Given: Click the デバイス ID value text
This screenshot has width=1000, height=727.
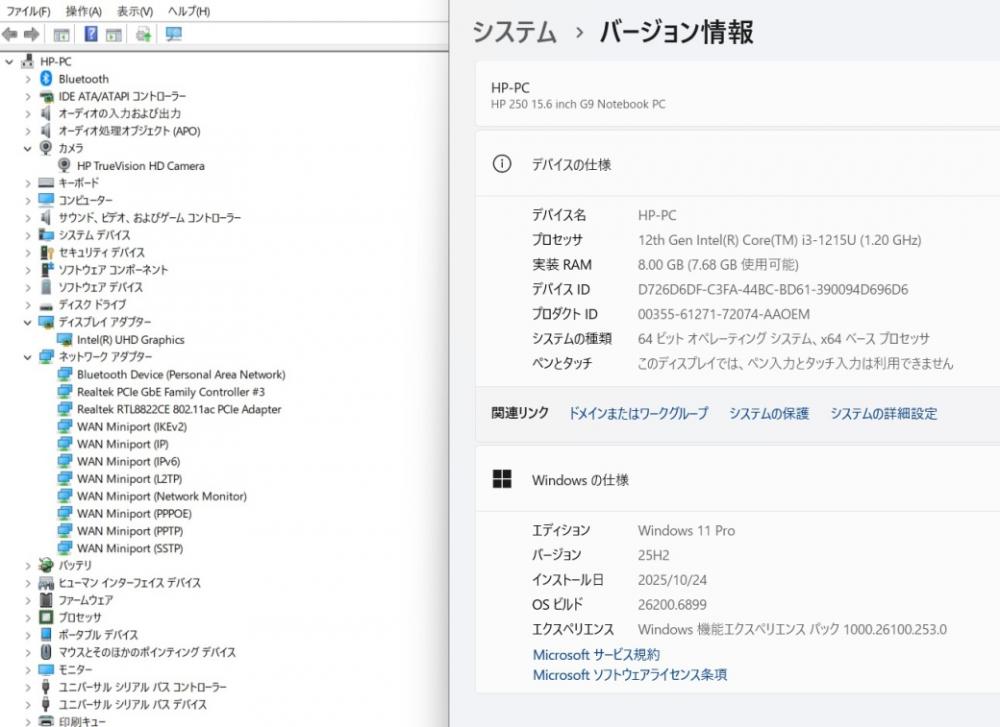Looking at the screenshot, I should pos(773,290).
